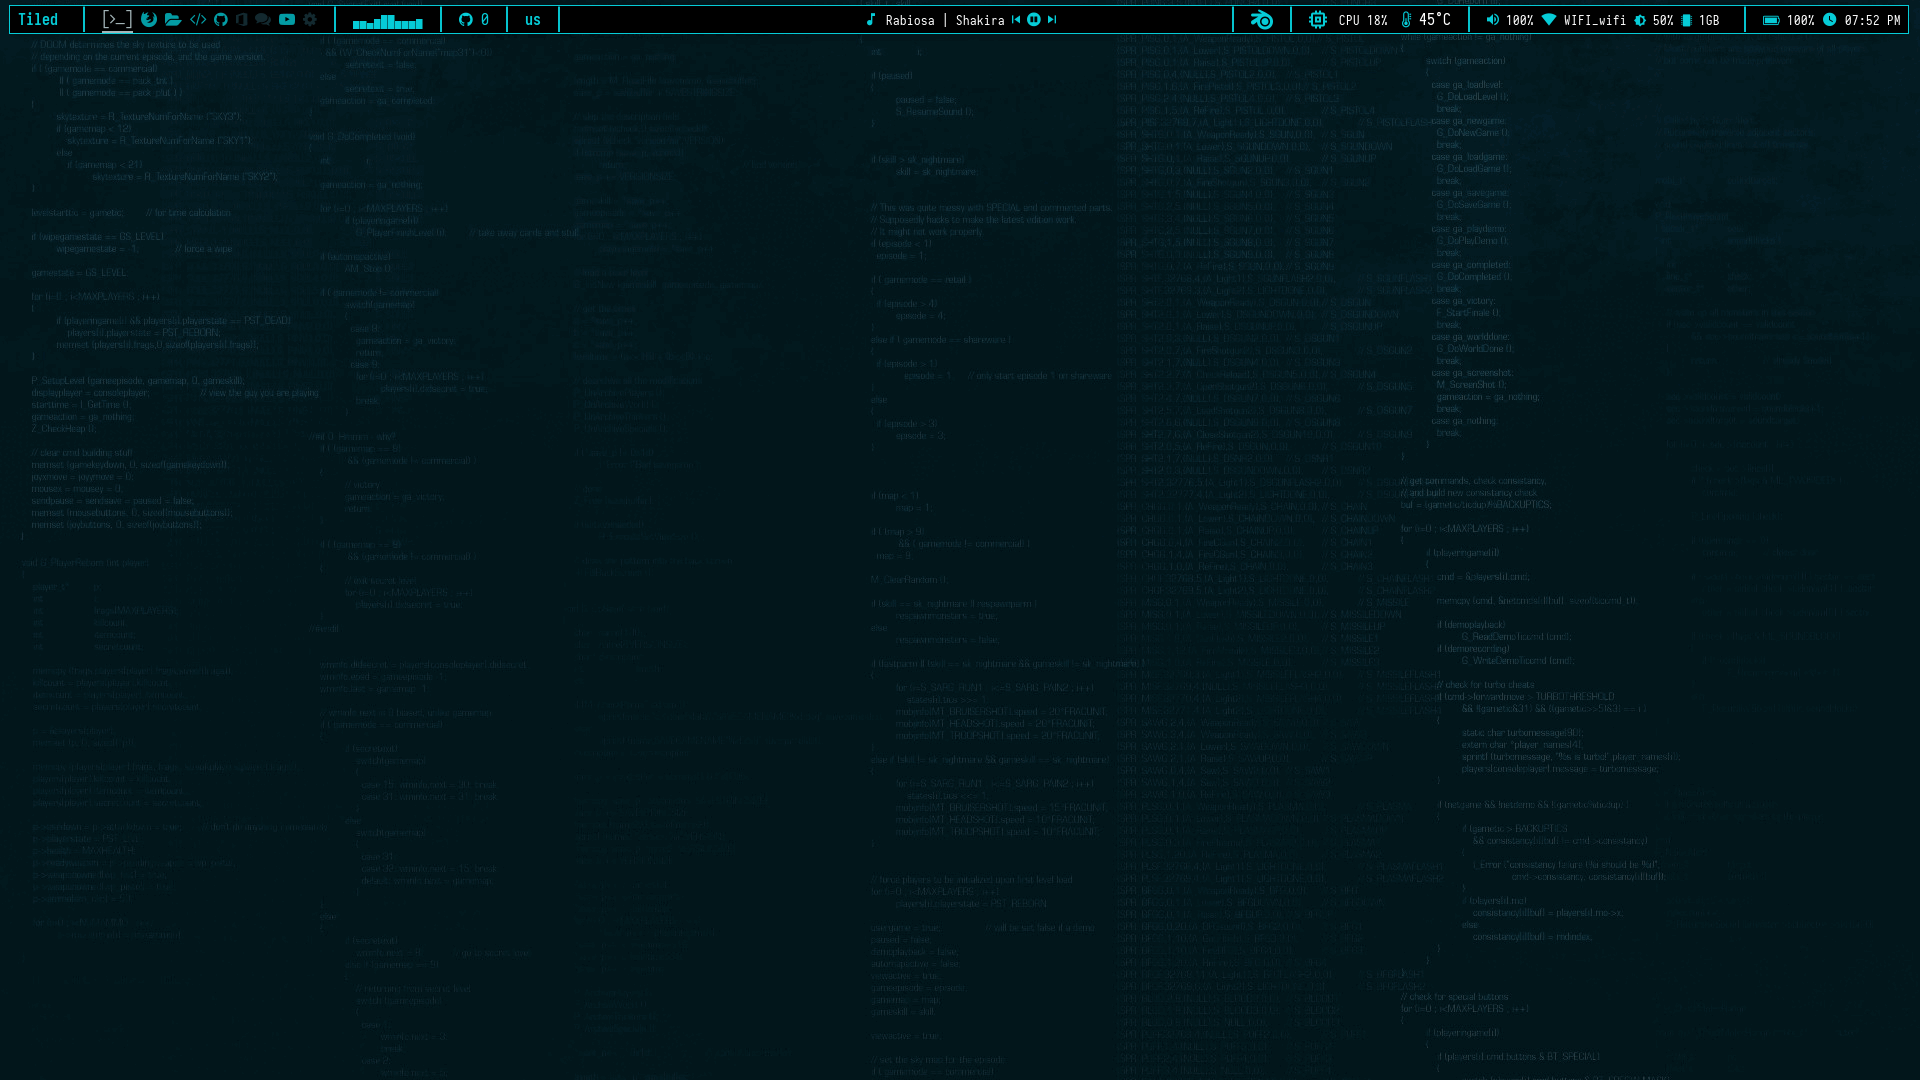Viewport: 1920px width, 1080px height.
Task: Pause the Rabiosa track playback
Action: tap(1034, 20)
